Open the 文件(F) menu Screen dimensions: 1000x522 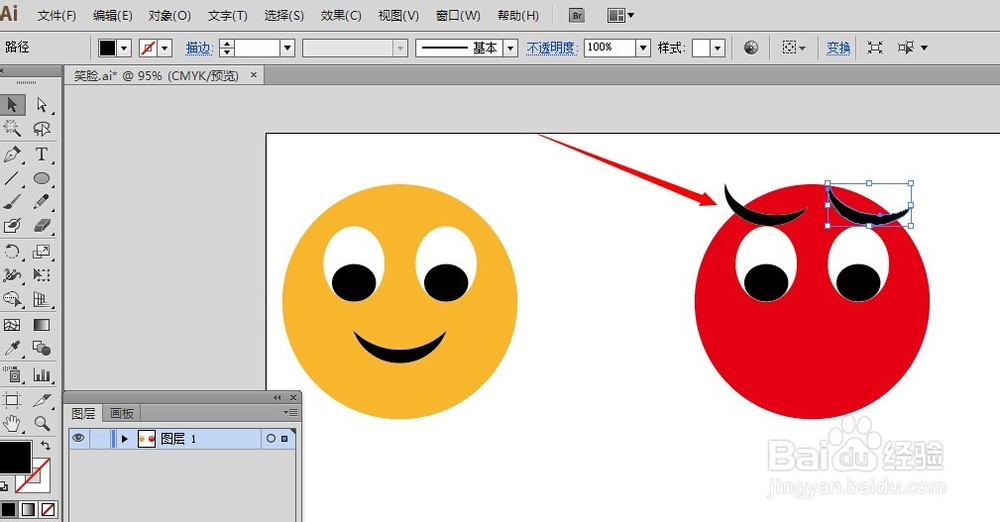(x=57, y=15)
